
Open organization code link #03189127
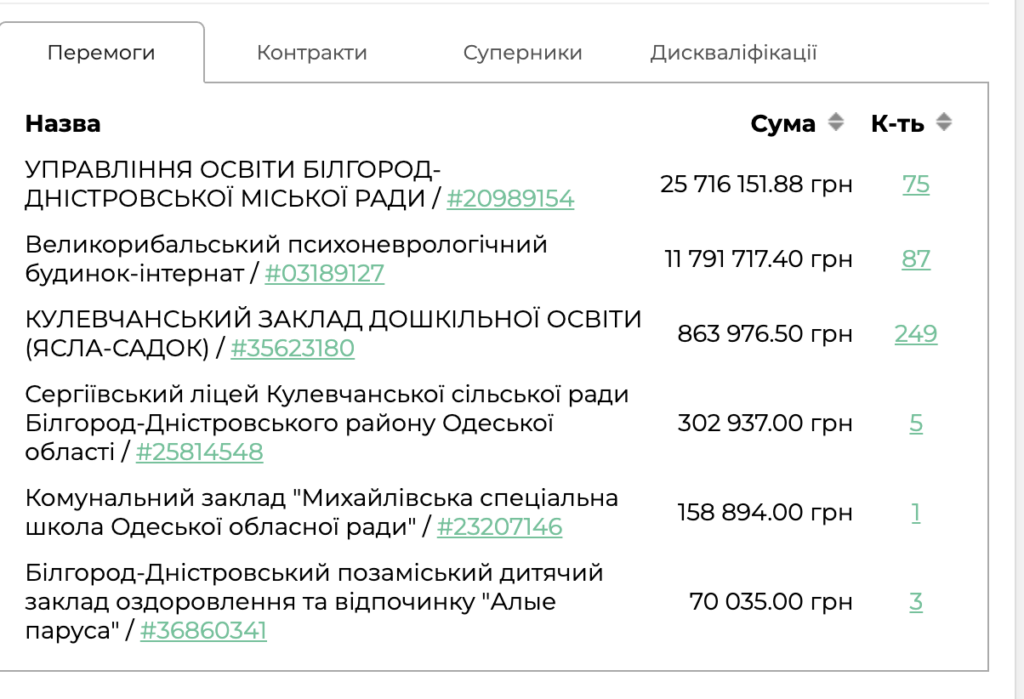(324, 274)
